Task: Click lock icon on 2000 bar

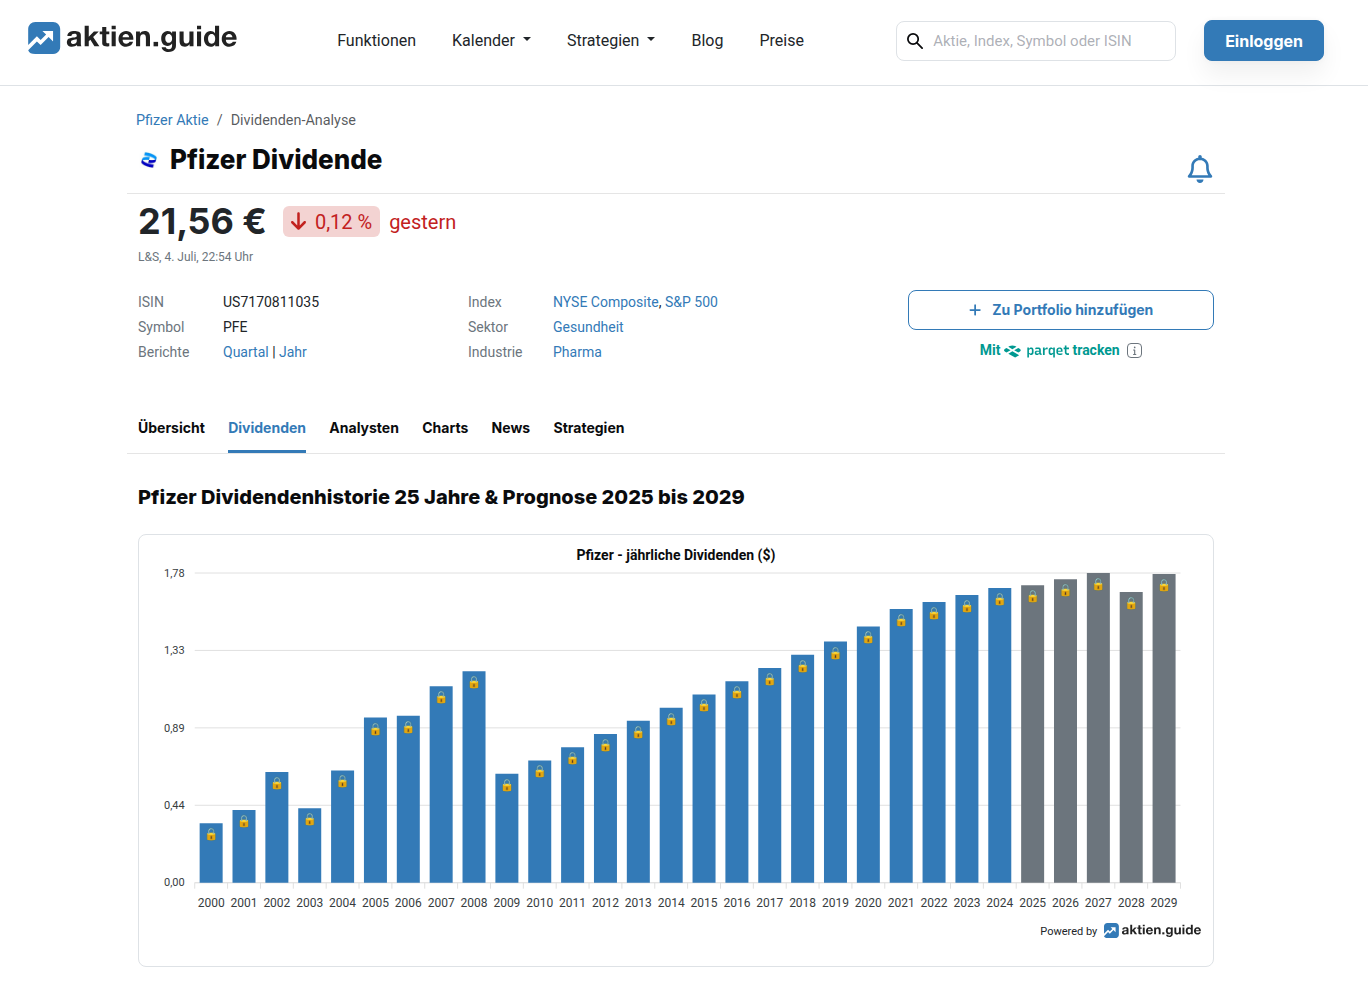Action: (x=211, y=834)
